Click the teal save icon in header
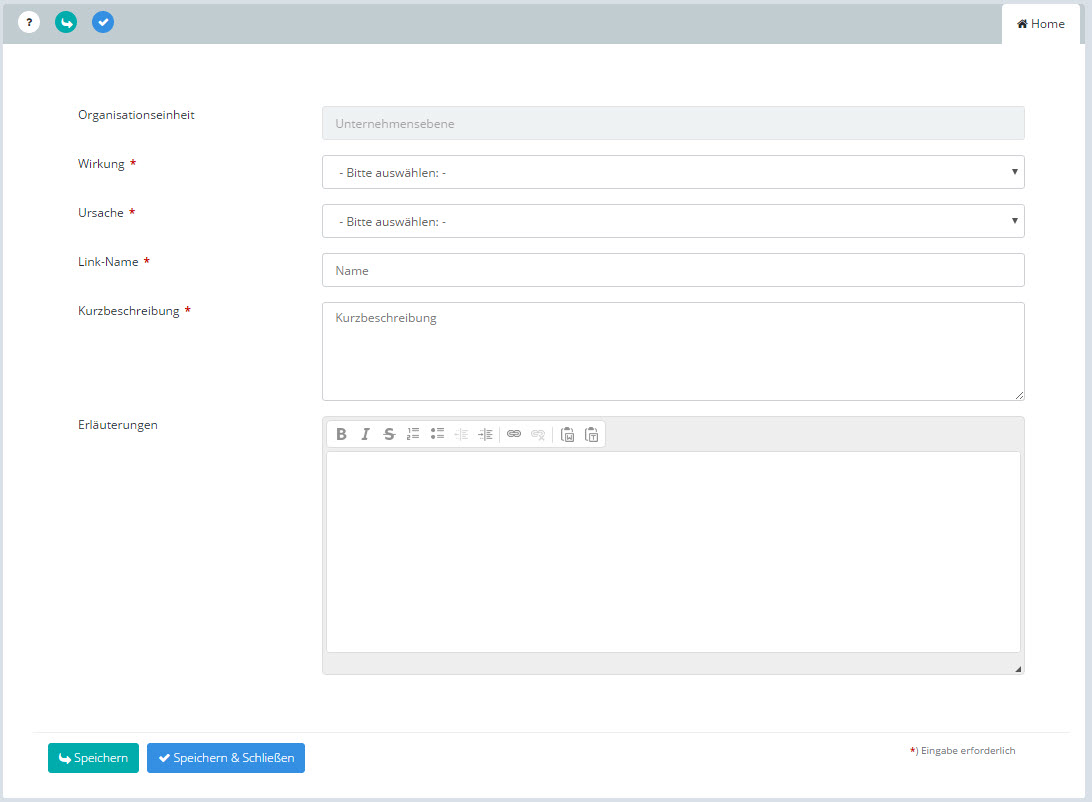The image size is (1092, 802). [66, 22]
